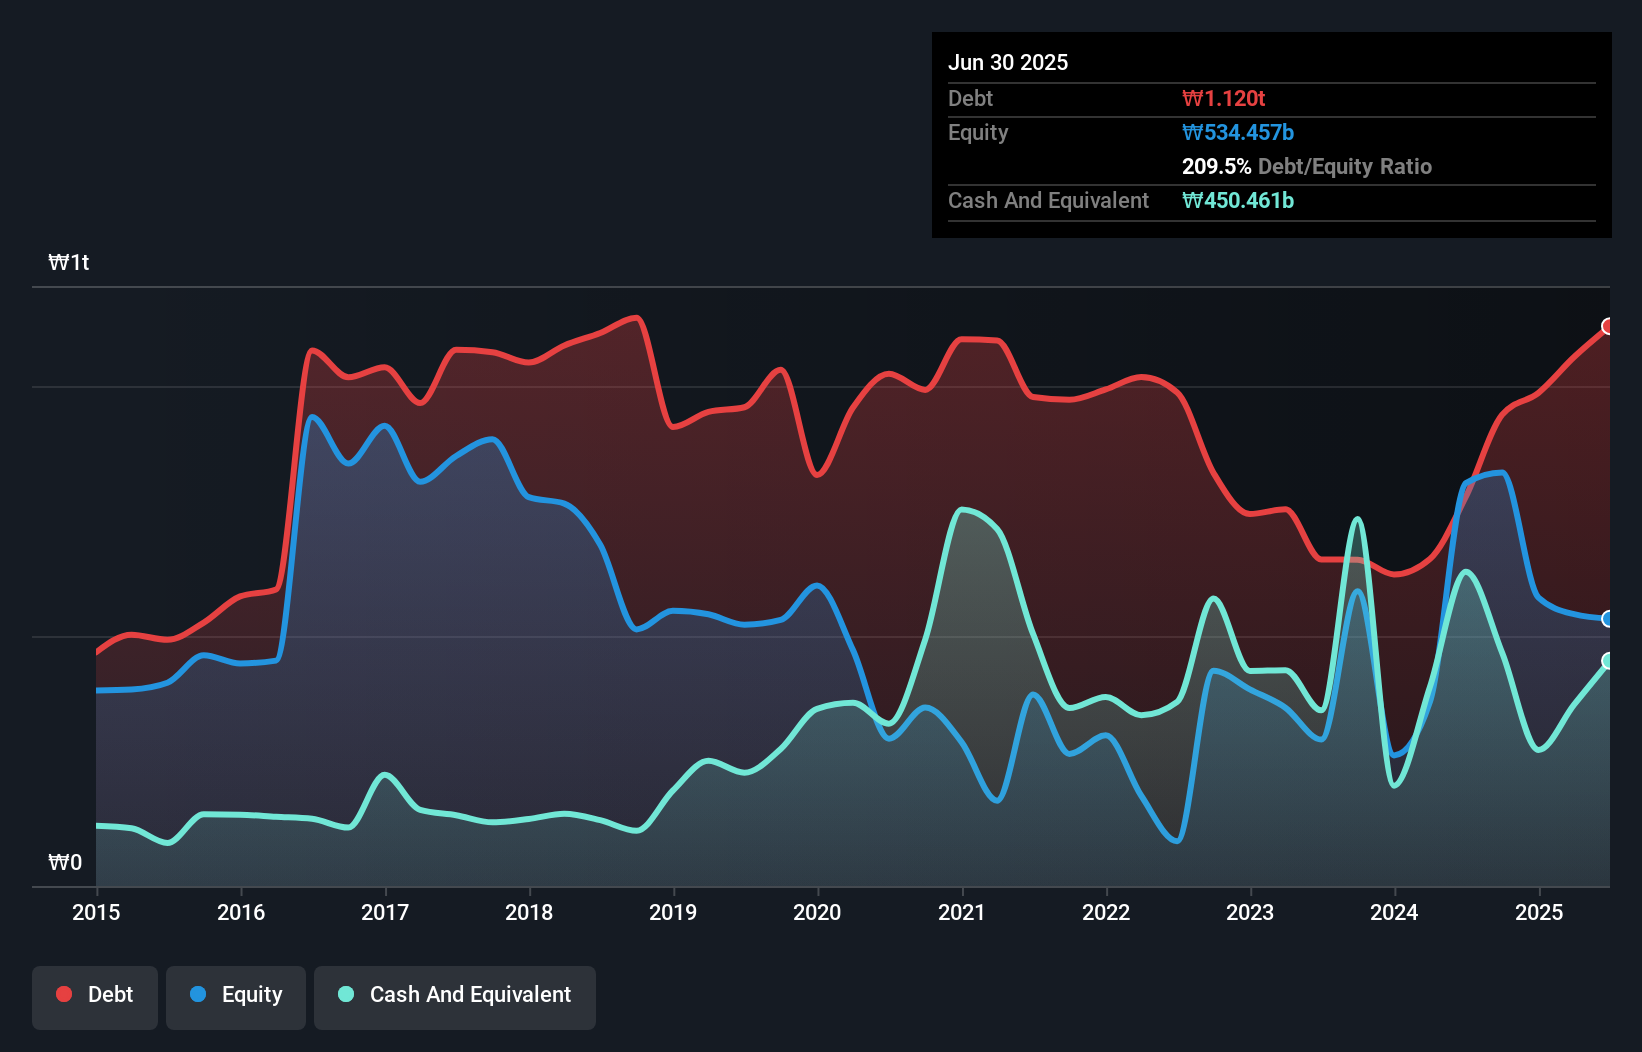
Task: Click the red Debt value indicator in tooltip
Action: [1224, 98]
